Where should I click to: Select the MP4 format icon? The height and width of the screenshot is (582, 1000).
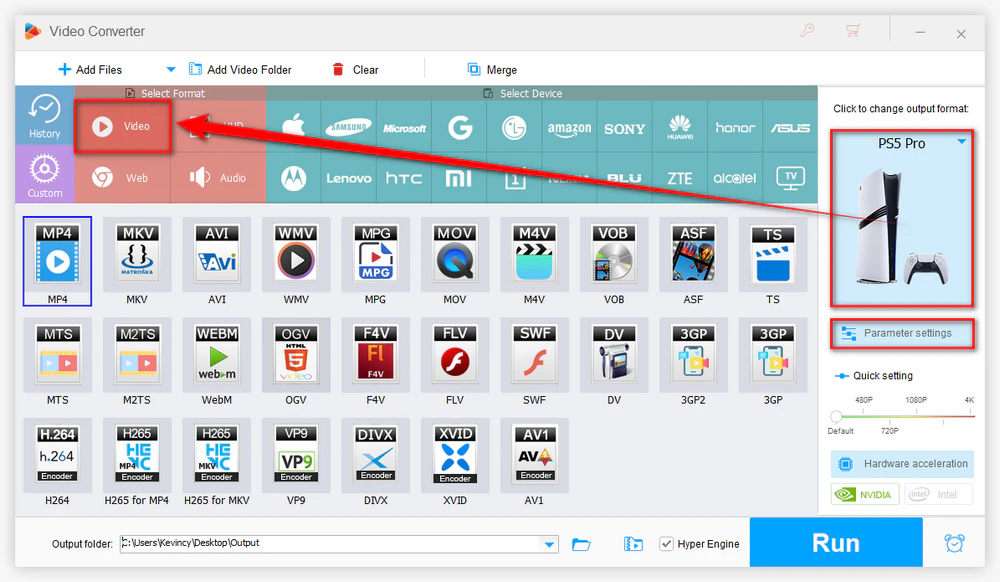click(57, 261)
